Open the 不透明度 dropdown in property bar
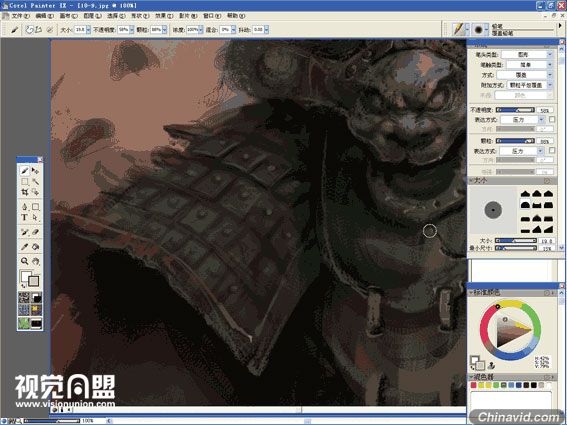567x425 pixels. point(132,30)
